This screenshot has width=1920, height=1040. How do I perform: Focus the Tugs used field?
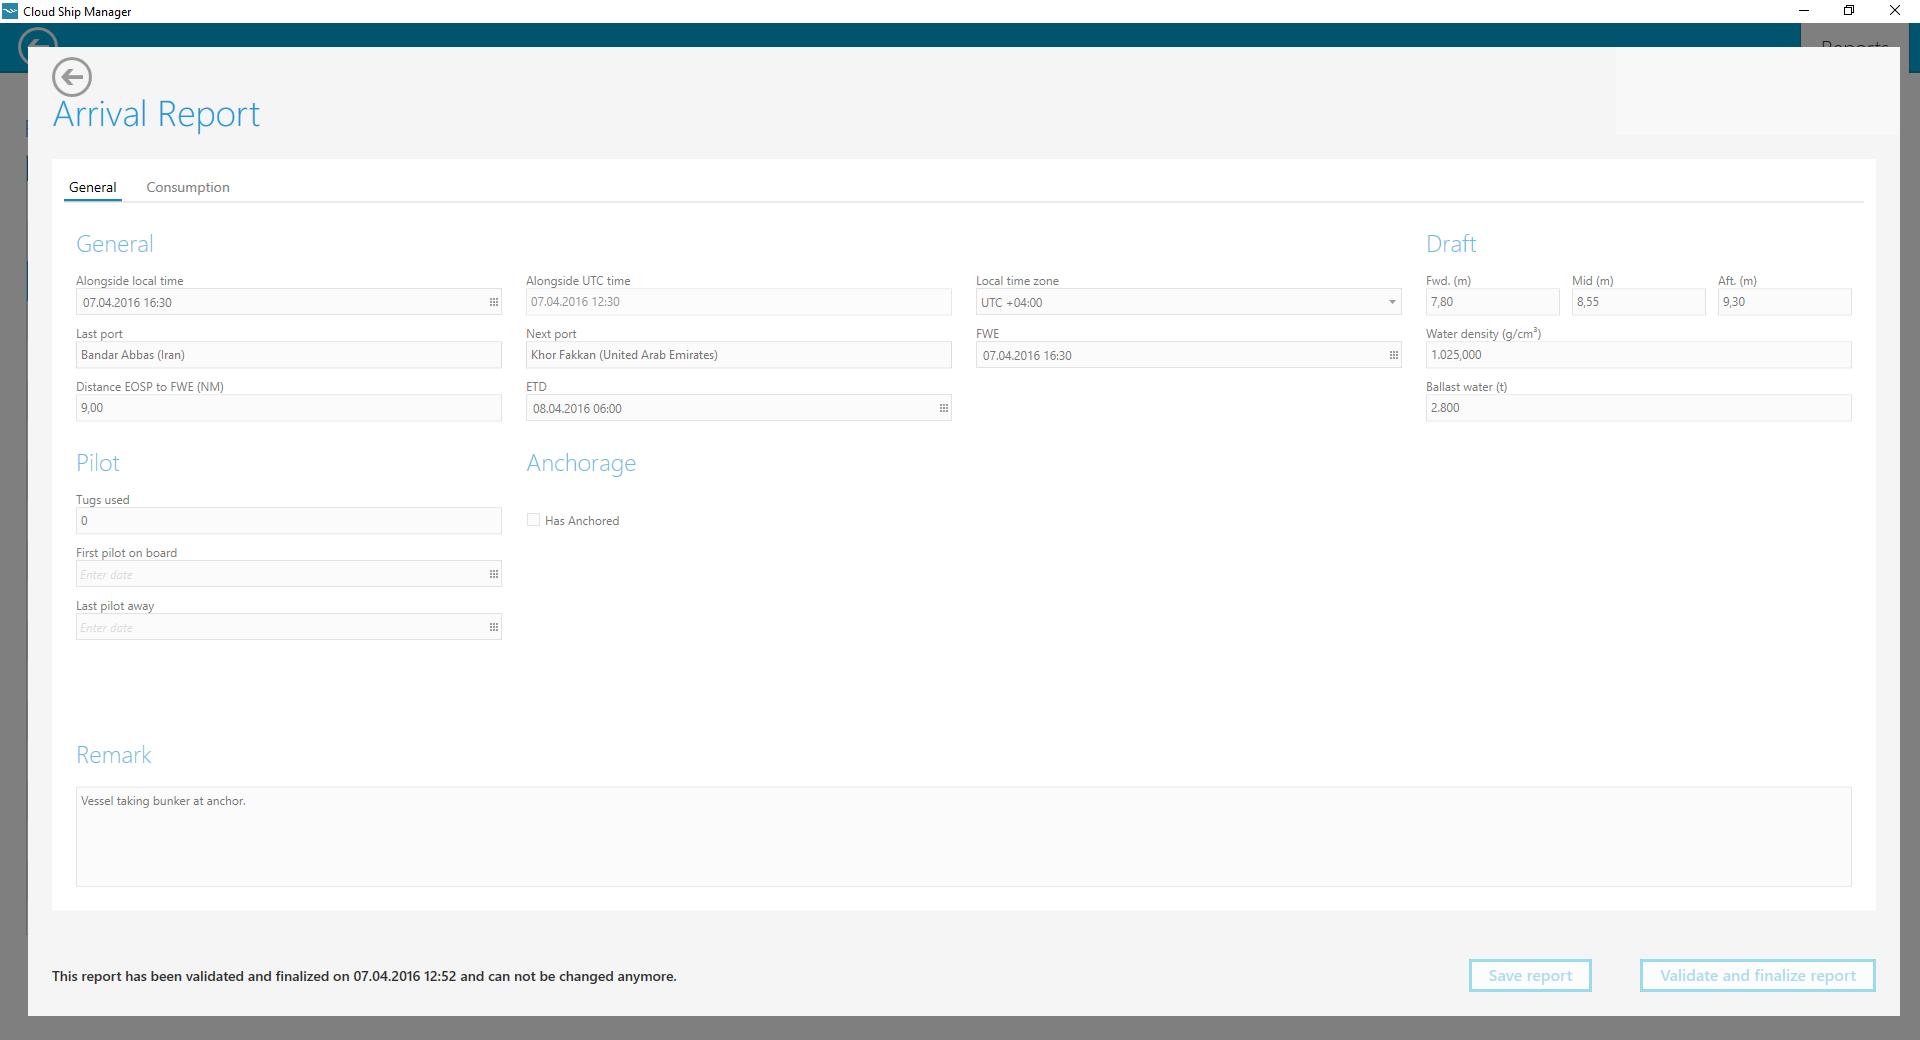tap(288, 520)
